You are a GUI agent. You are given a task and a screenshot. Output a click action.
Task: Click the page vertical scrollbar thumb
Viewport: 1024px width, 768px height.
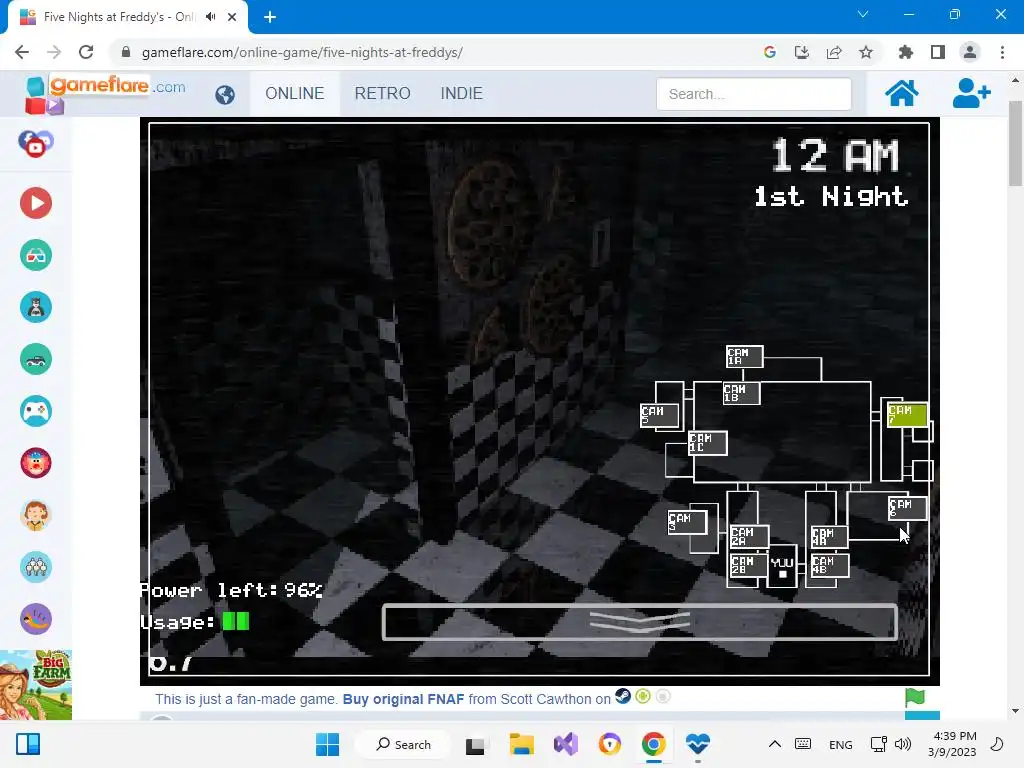(1015, 142)
